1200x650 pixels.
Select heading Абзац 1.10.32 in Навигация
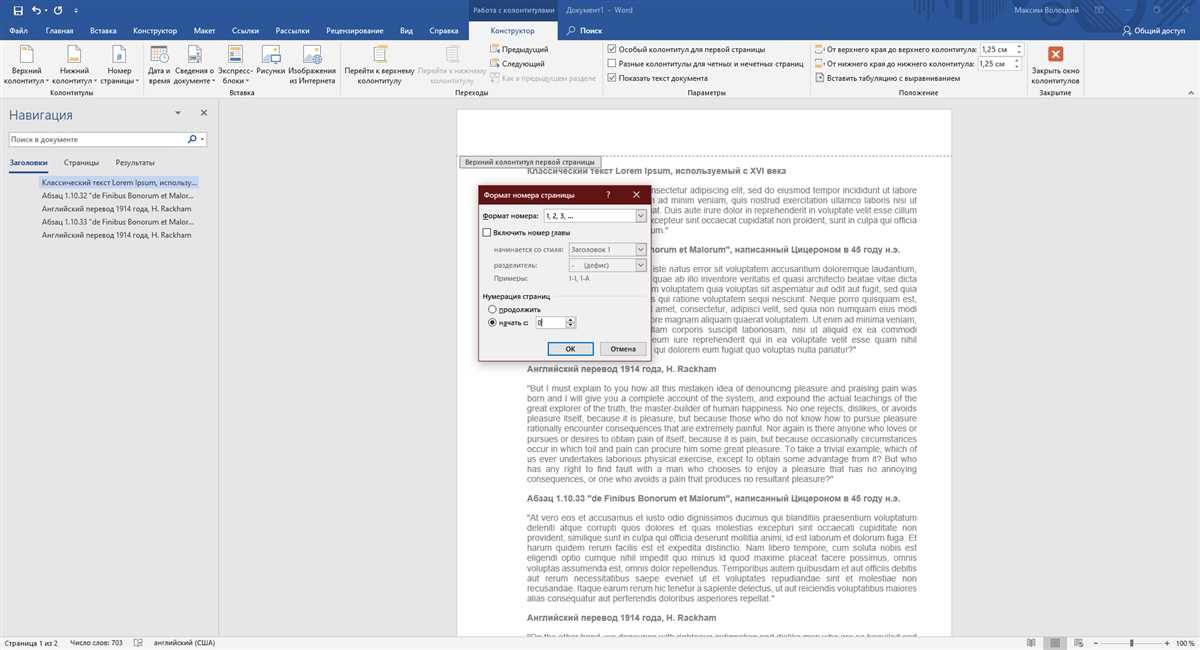[x=118, y=196]
